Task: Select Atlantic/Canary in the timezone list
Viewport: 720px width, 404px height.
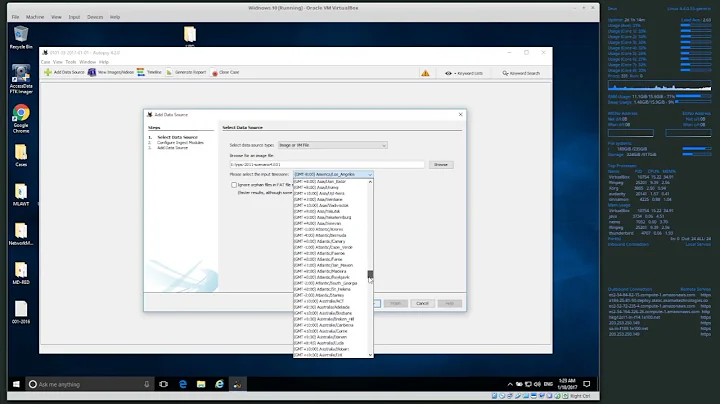Action: click(x=330, y=241)
